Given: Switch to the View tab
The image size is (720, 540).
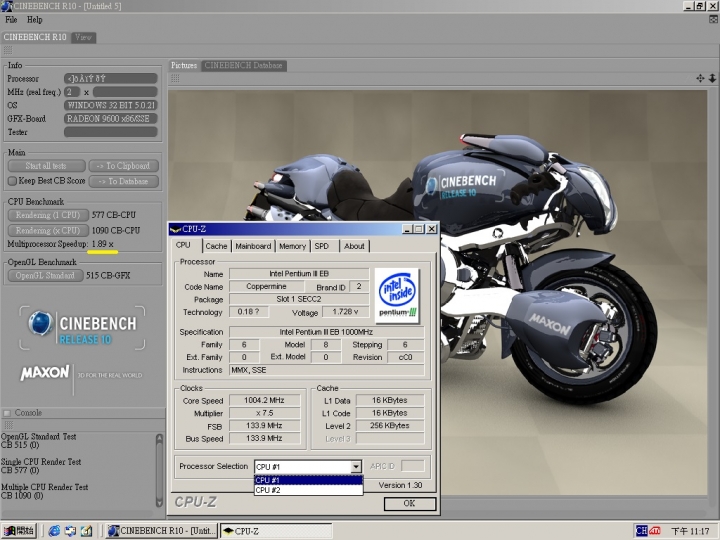Looking at the screenshot, I should coord(83,37).
